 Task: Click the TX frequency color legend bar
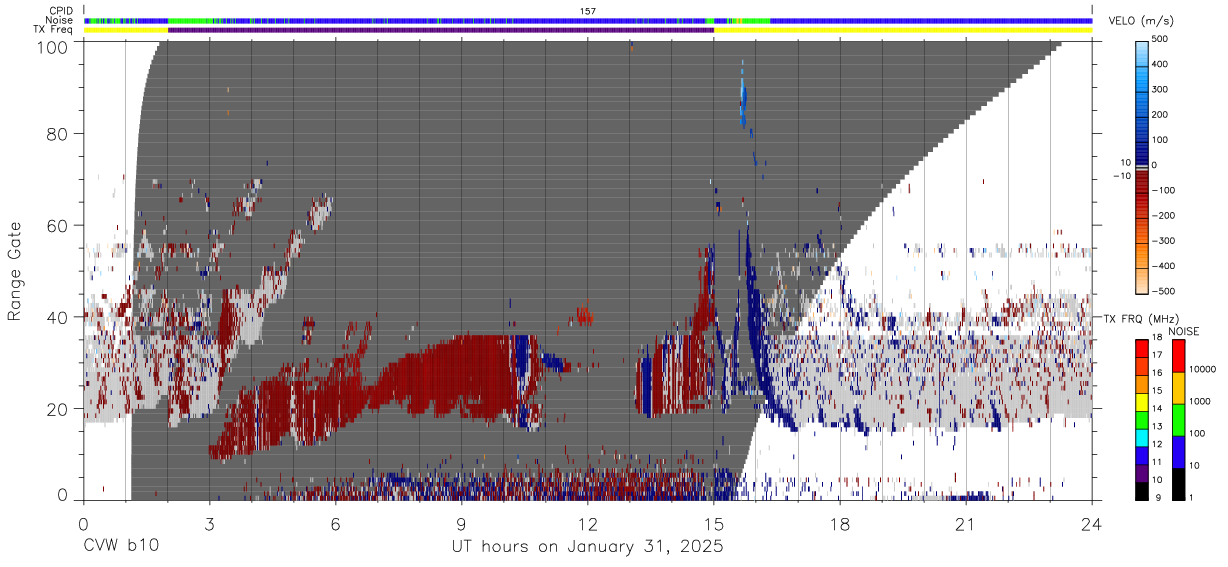pyautogui.click(x=1142, y=419)
